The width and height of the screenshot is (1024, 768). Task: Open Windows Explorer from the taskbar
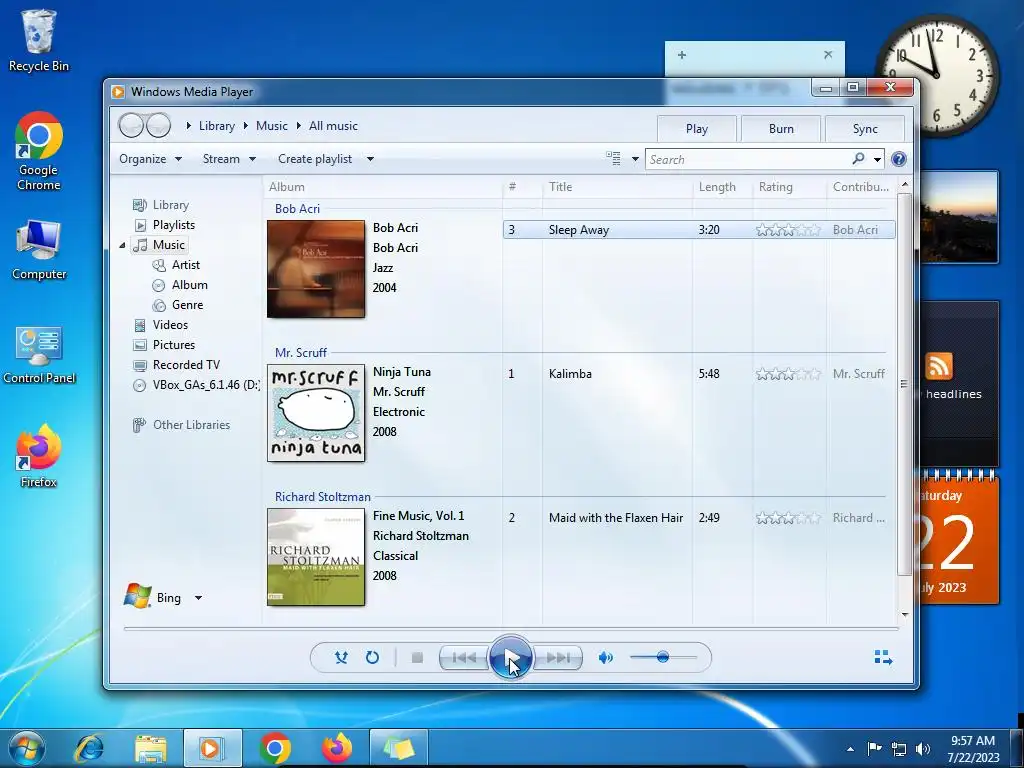click(x=150, y=748)
